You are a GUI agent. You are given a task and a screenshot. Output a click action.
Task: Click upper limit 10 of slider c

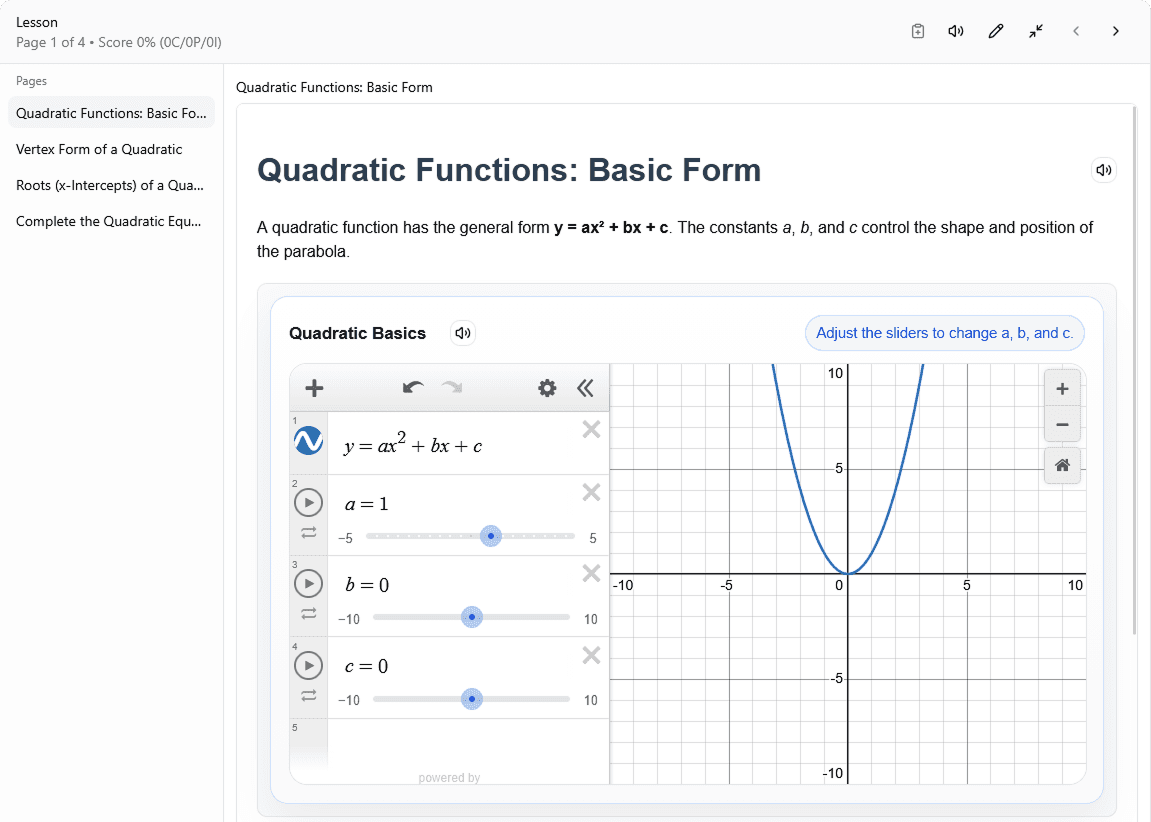[x=591, y=700]
